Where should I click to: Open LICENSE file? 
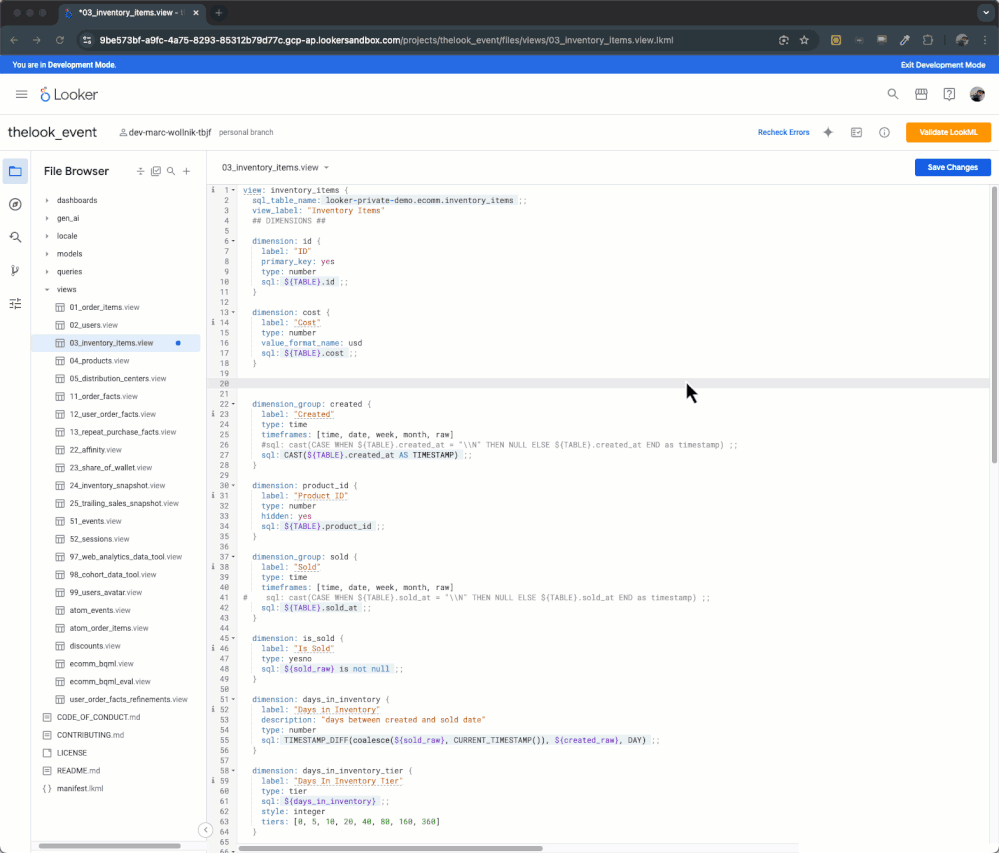tap(71, 753)
